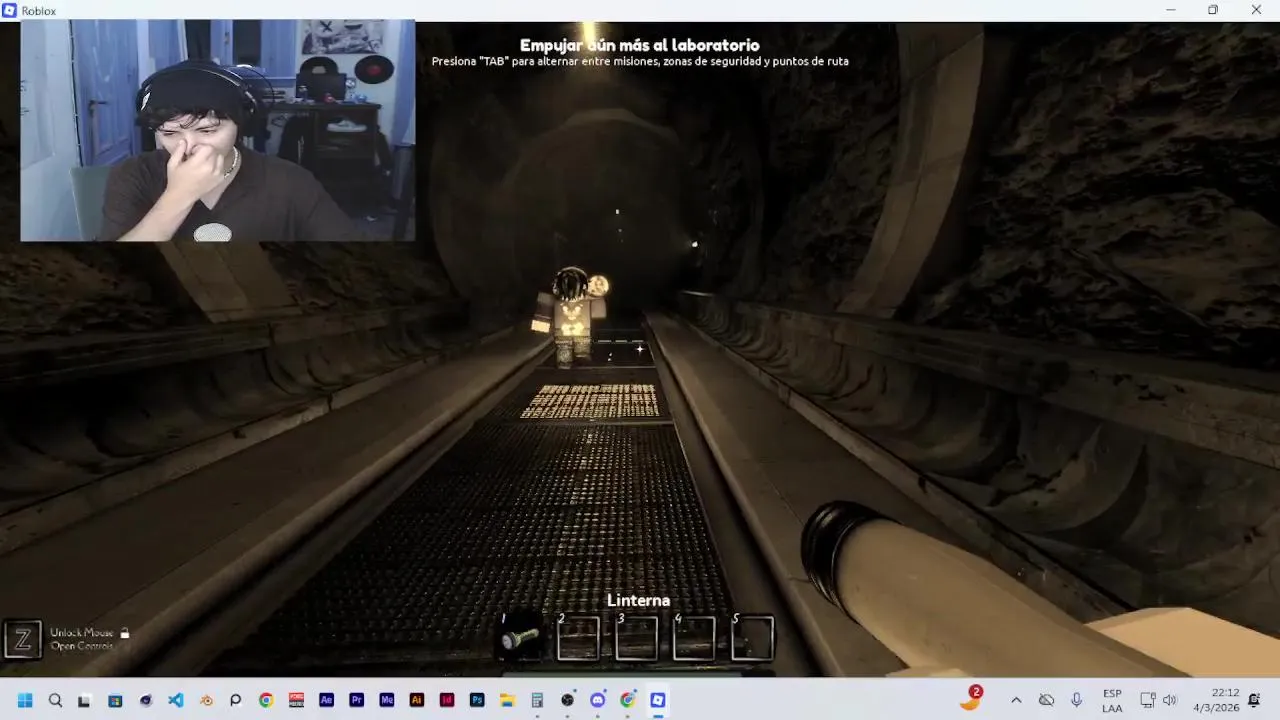Open the Calculator from taskbar
Viewport: 1280px width, 720px height.
(537, 700)
